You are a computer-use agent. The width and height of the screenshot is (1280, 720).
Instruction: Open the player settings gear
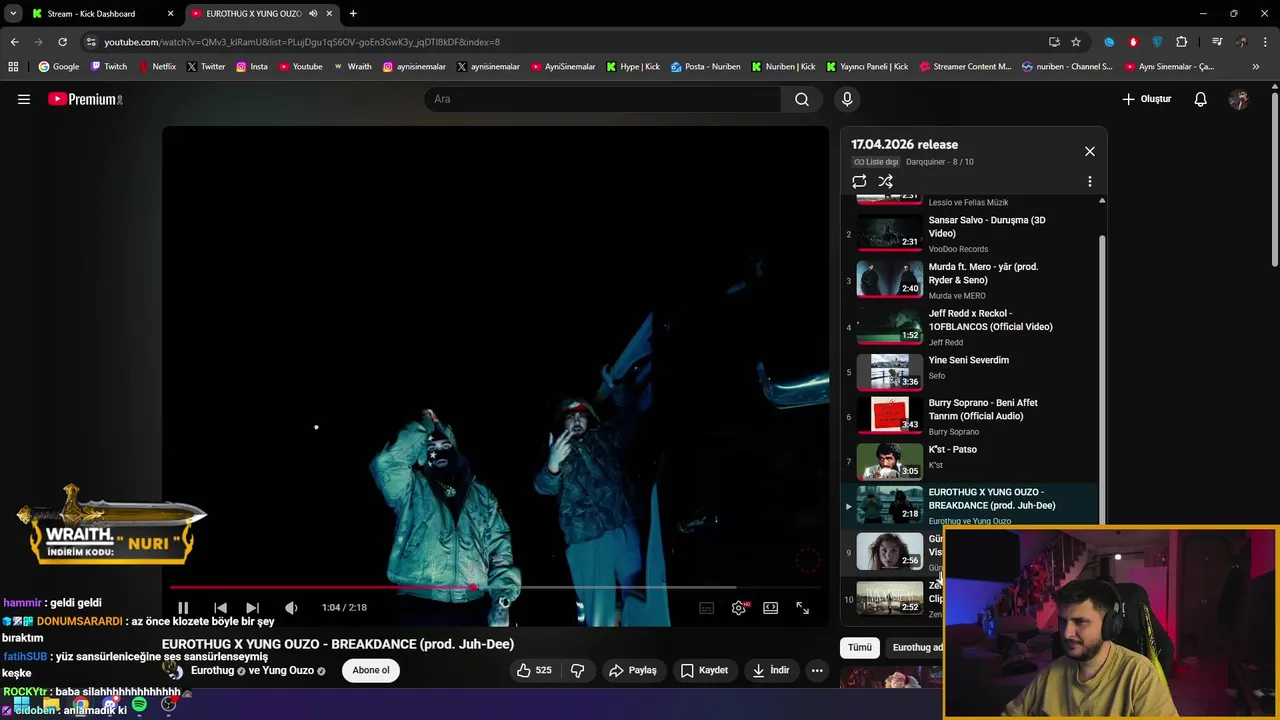[738, 608]
